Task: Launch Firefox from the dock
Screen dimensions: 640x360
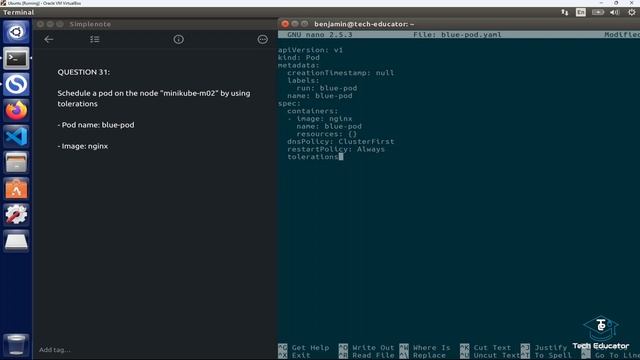Action: 16,110
